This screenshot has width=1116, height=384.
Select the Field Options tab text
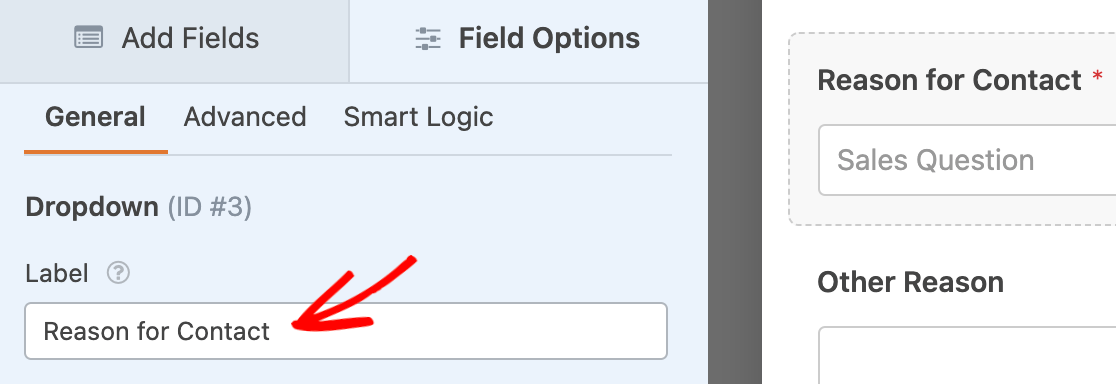pyautogui.click(x=549, y=38)
